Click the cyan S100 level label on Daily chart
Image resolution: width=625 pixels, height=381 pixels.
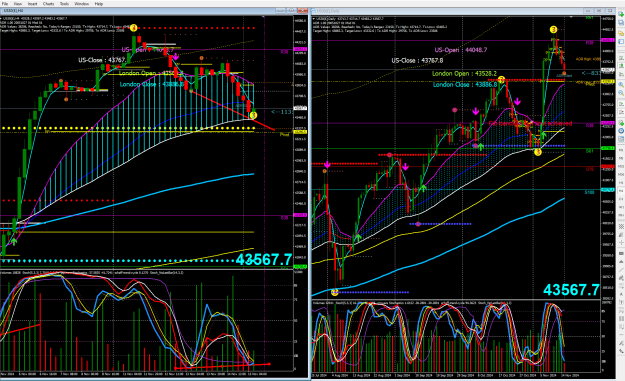[590, 192]
